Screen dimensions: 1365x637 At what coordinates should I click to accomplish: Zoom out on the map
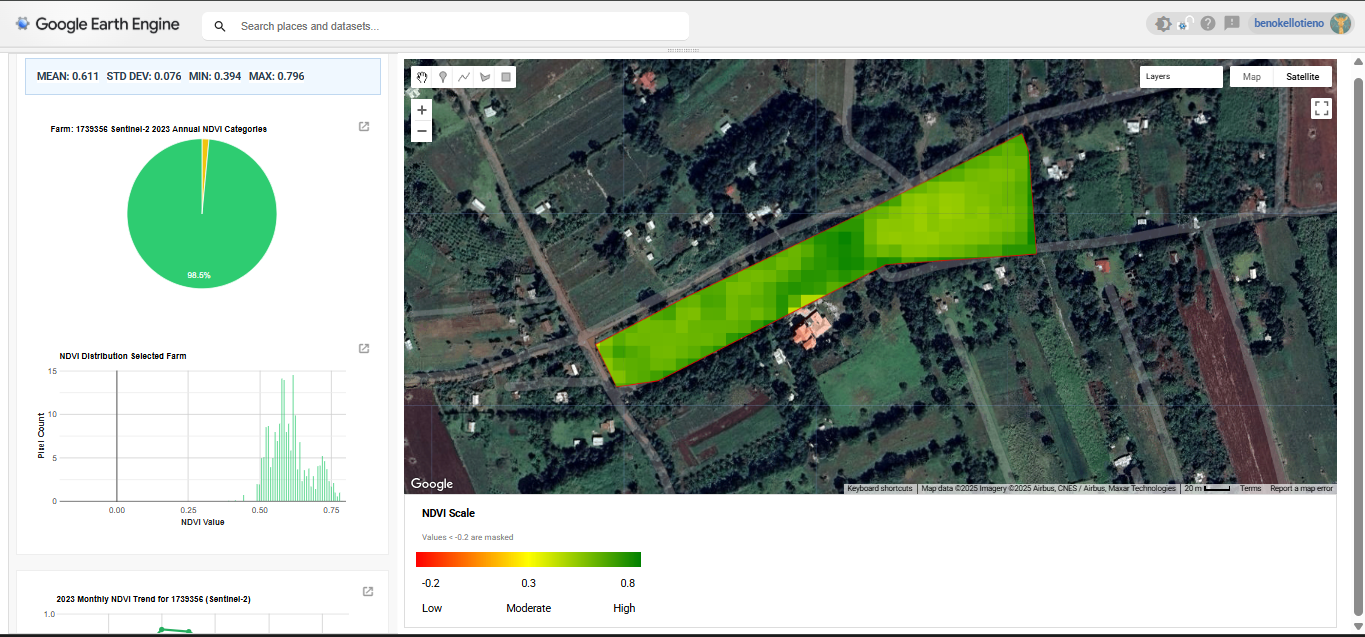[x=422, y=131]
